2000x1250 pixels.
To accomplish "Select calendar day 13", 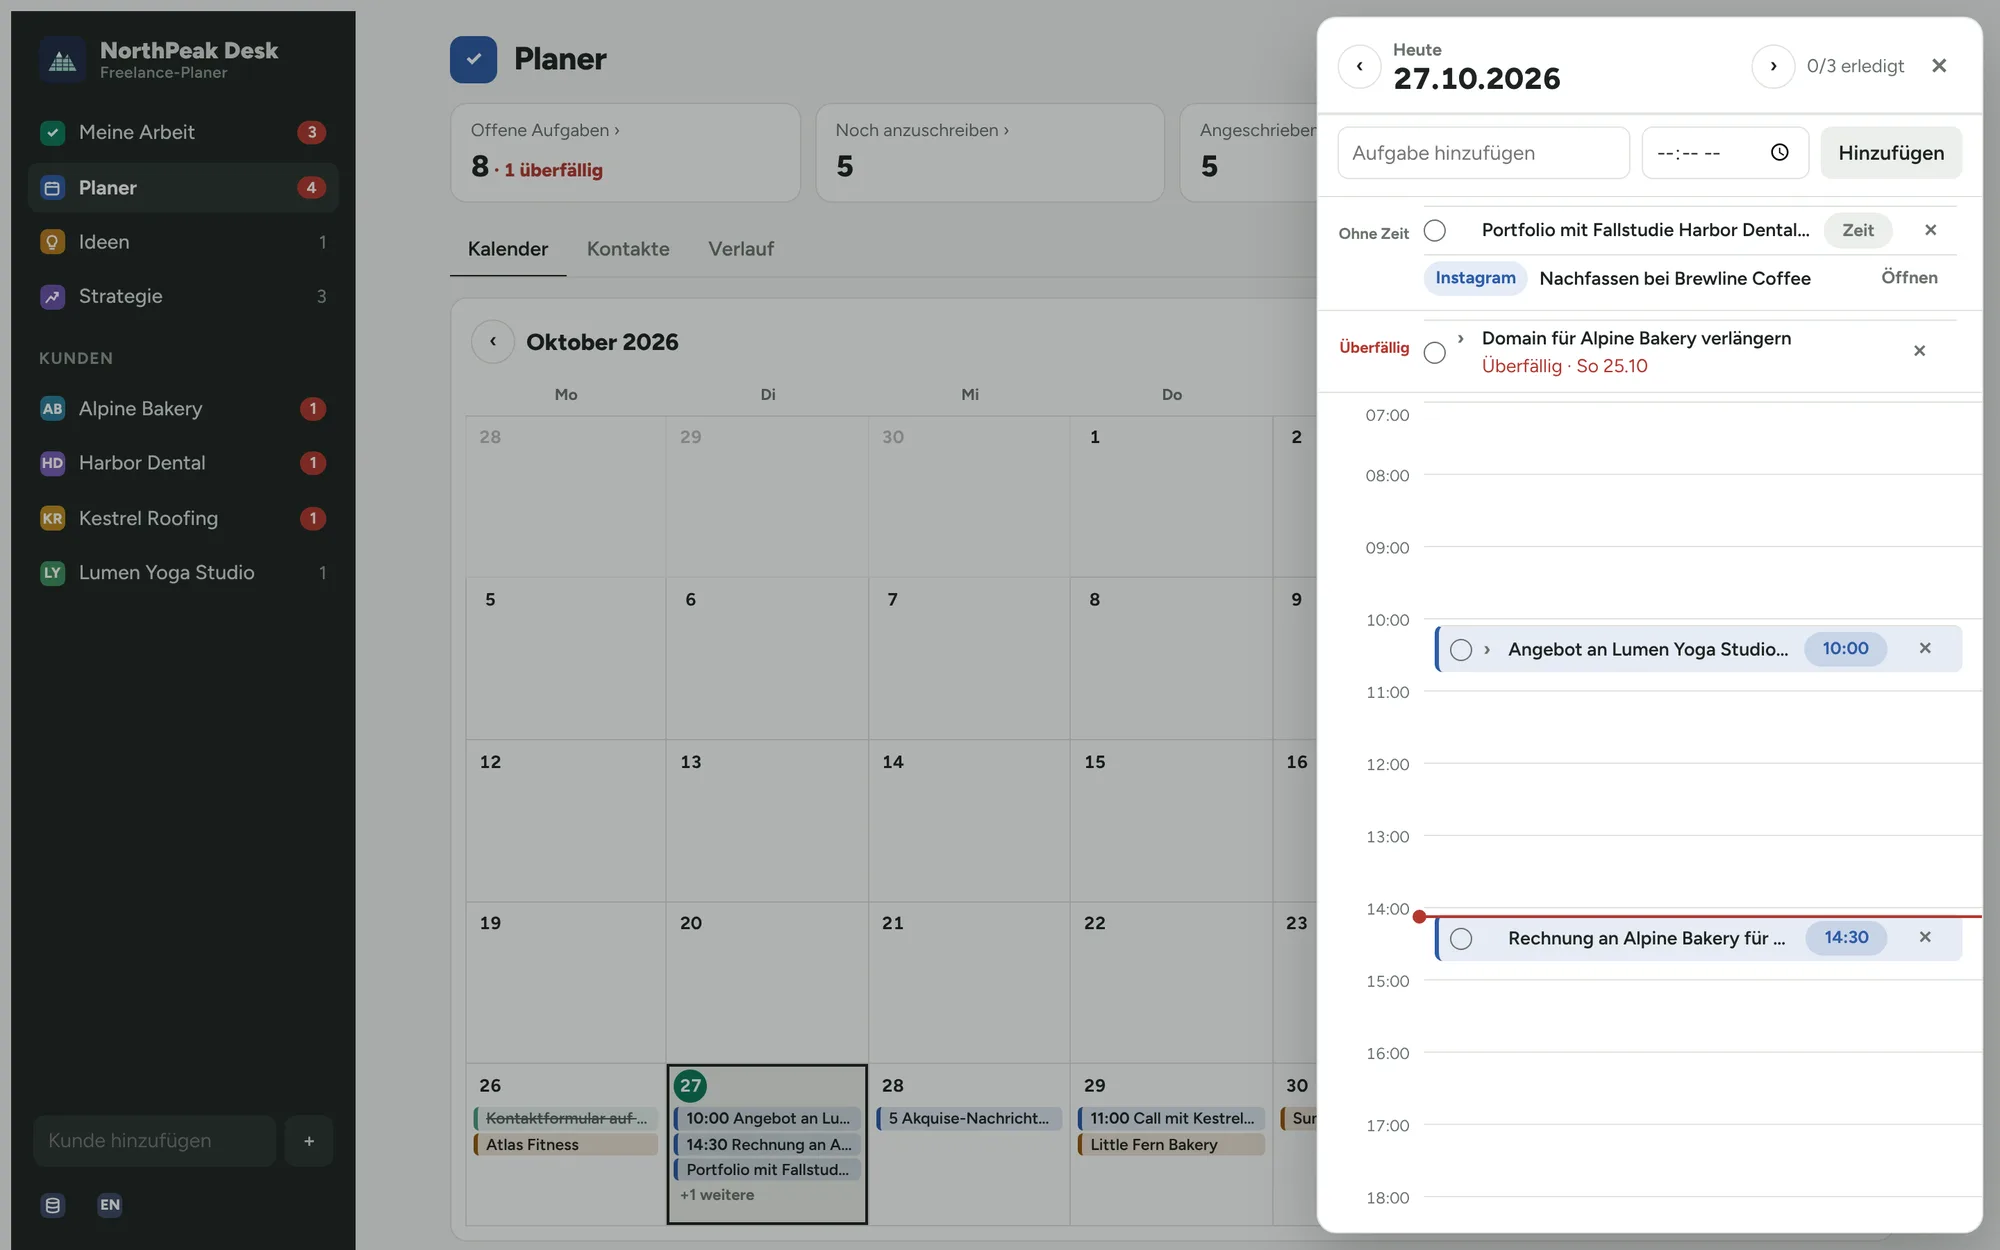I will (767, 820).
